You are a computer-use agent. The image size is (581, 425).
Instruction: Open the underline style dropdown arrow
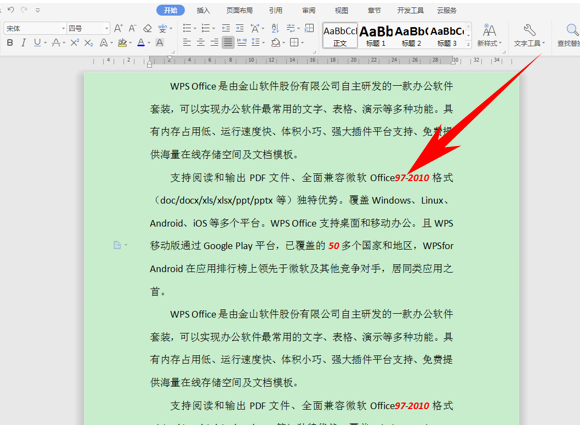45,43
